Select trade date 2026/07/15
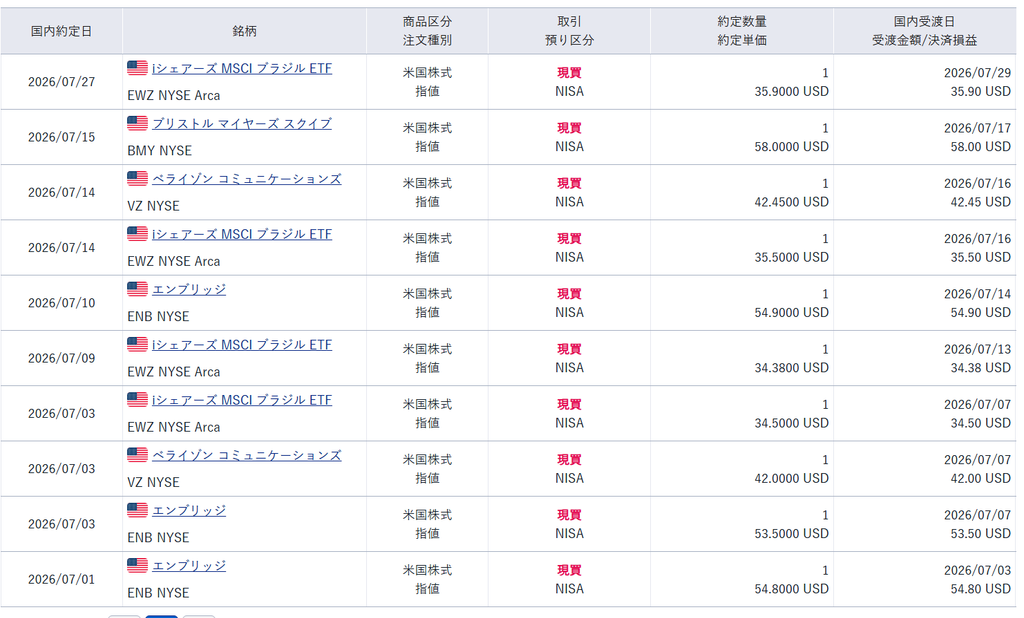This screenshot has height=618, width=1024. point(61,137)
